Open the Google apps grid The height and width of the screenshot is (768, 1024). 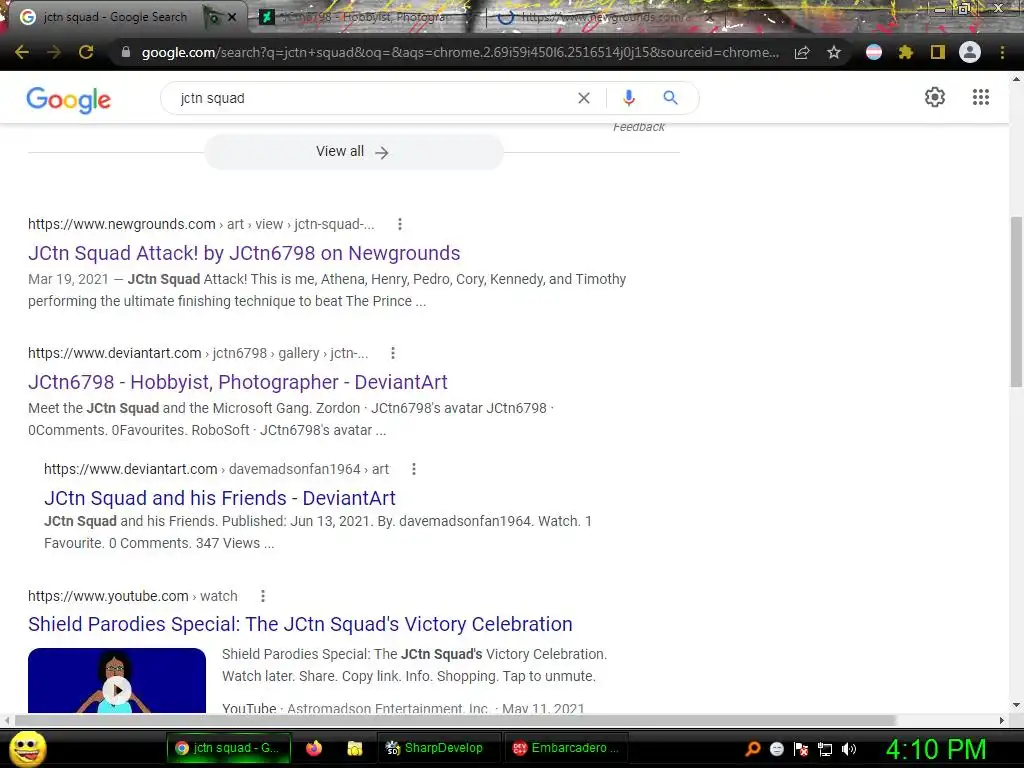(x=981, y=97)
